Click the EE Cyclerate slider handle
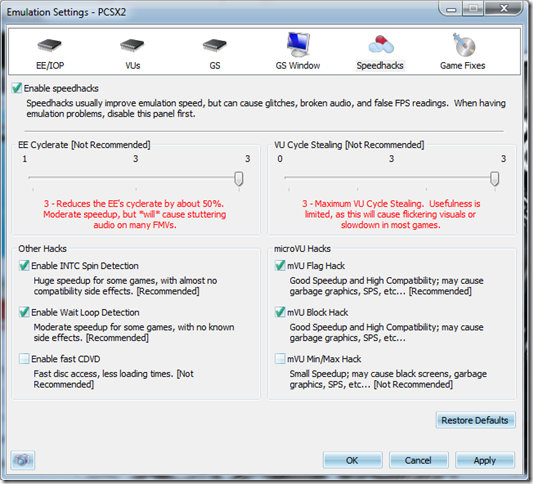The width and height of the screenshot is (533, 484). tap(239, 179)
